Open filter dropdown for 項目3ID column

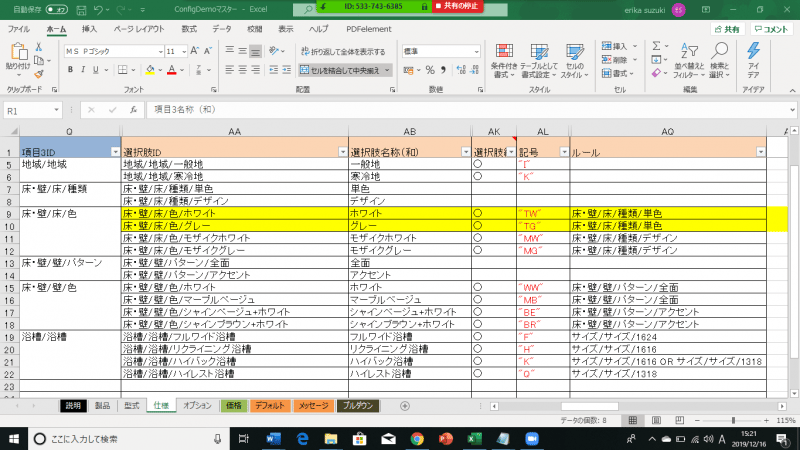(115, 152)
